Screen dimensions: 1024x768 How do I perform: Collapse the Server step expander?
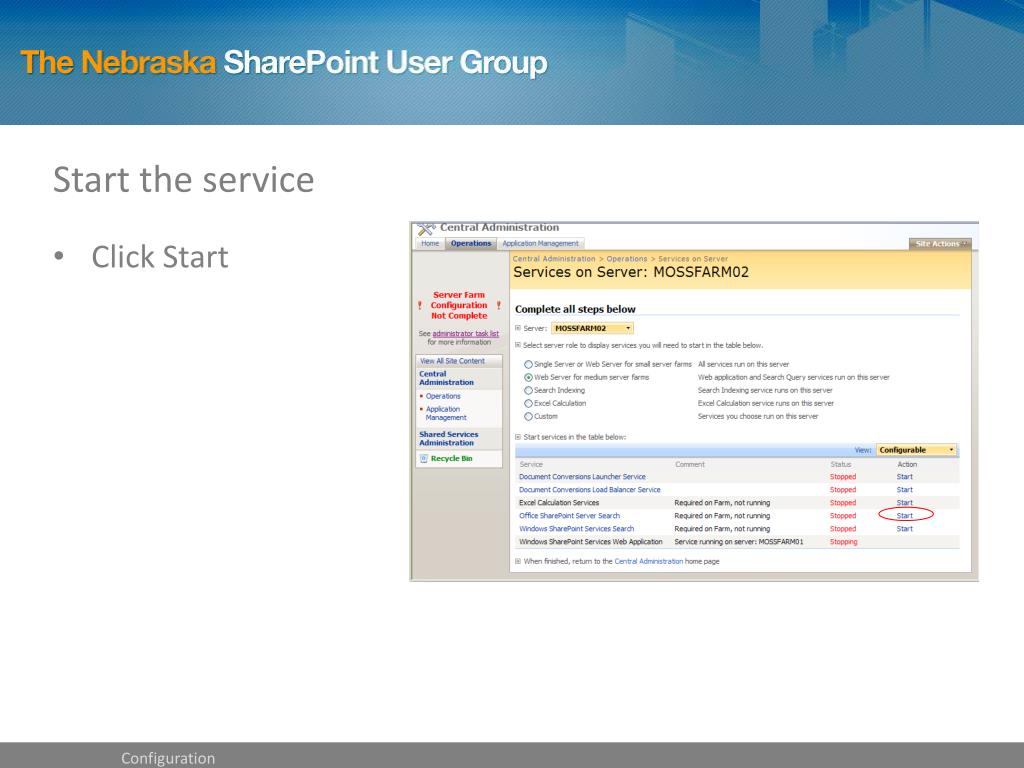click(x=518, y=328)
